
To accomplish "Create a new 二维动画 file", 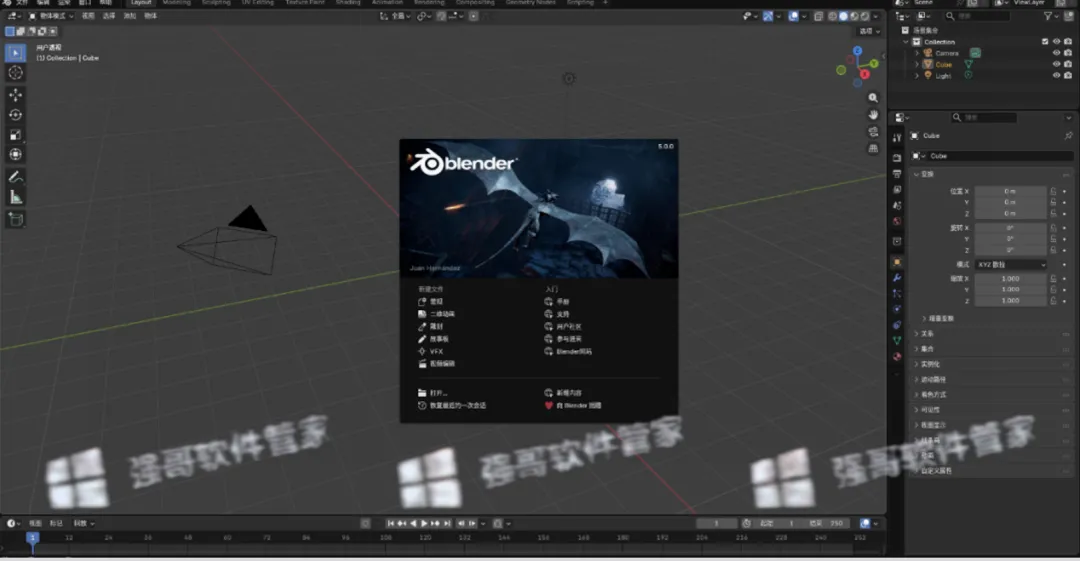I will (437, 314).
